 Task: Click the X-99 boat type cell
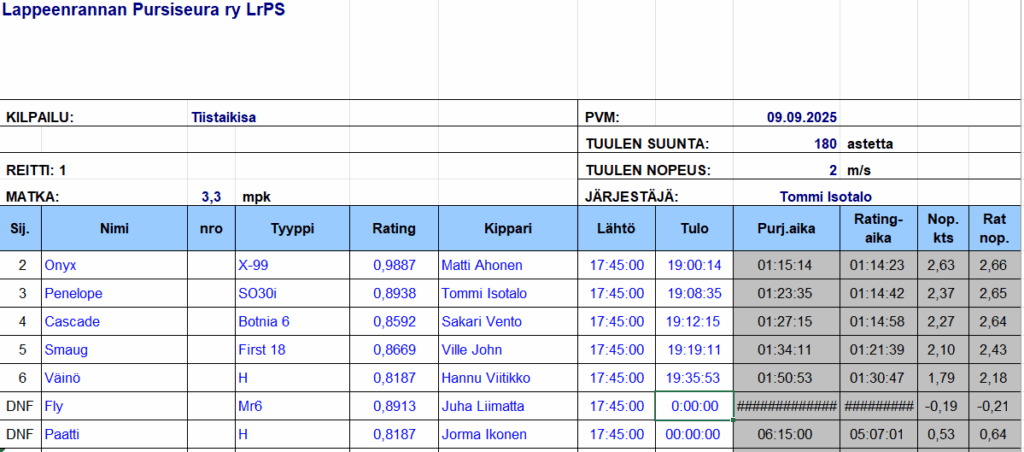click(253, 265)
